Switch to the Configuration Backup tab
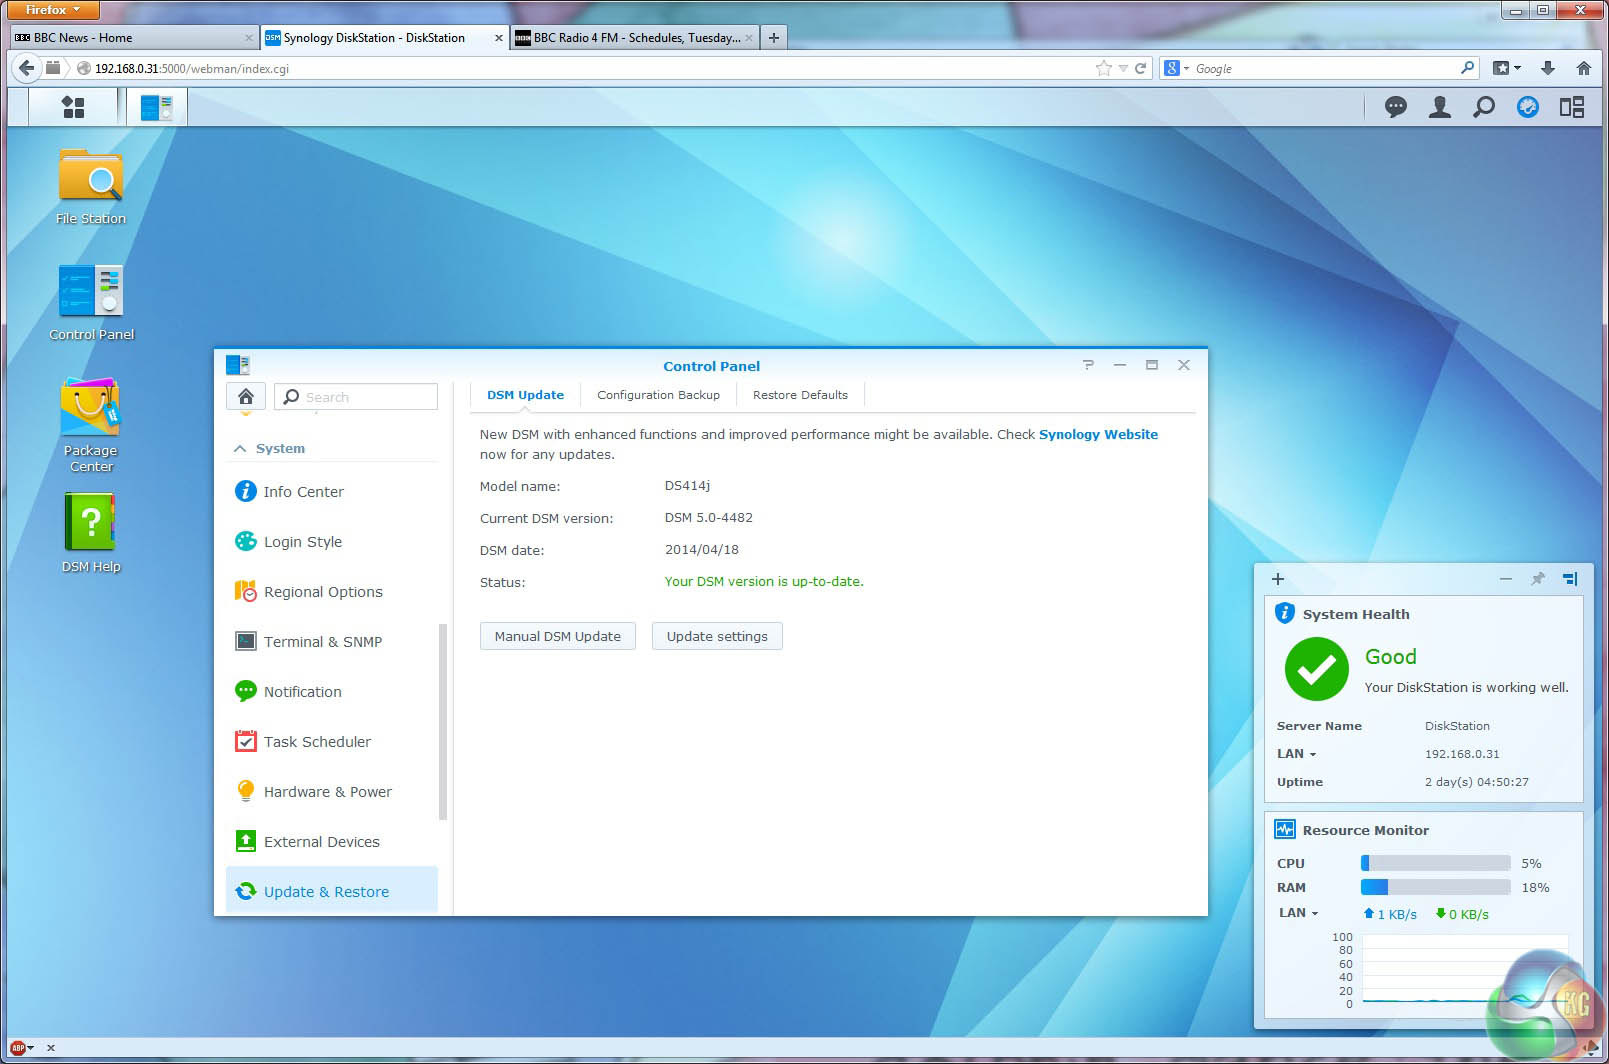1609x1064 pixels. point(658,395)
